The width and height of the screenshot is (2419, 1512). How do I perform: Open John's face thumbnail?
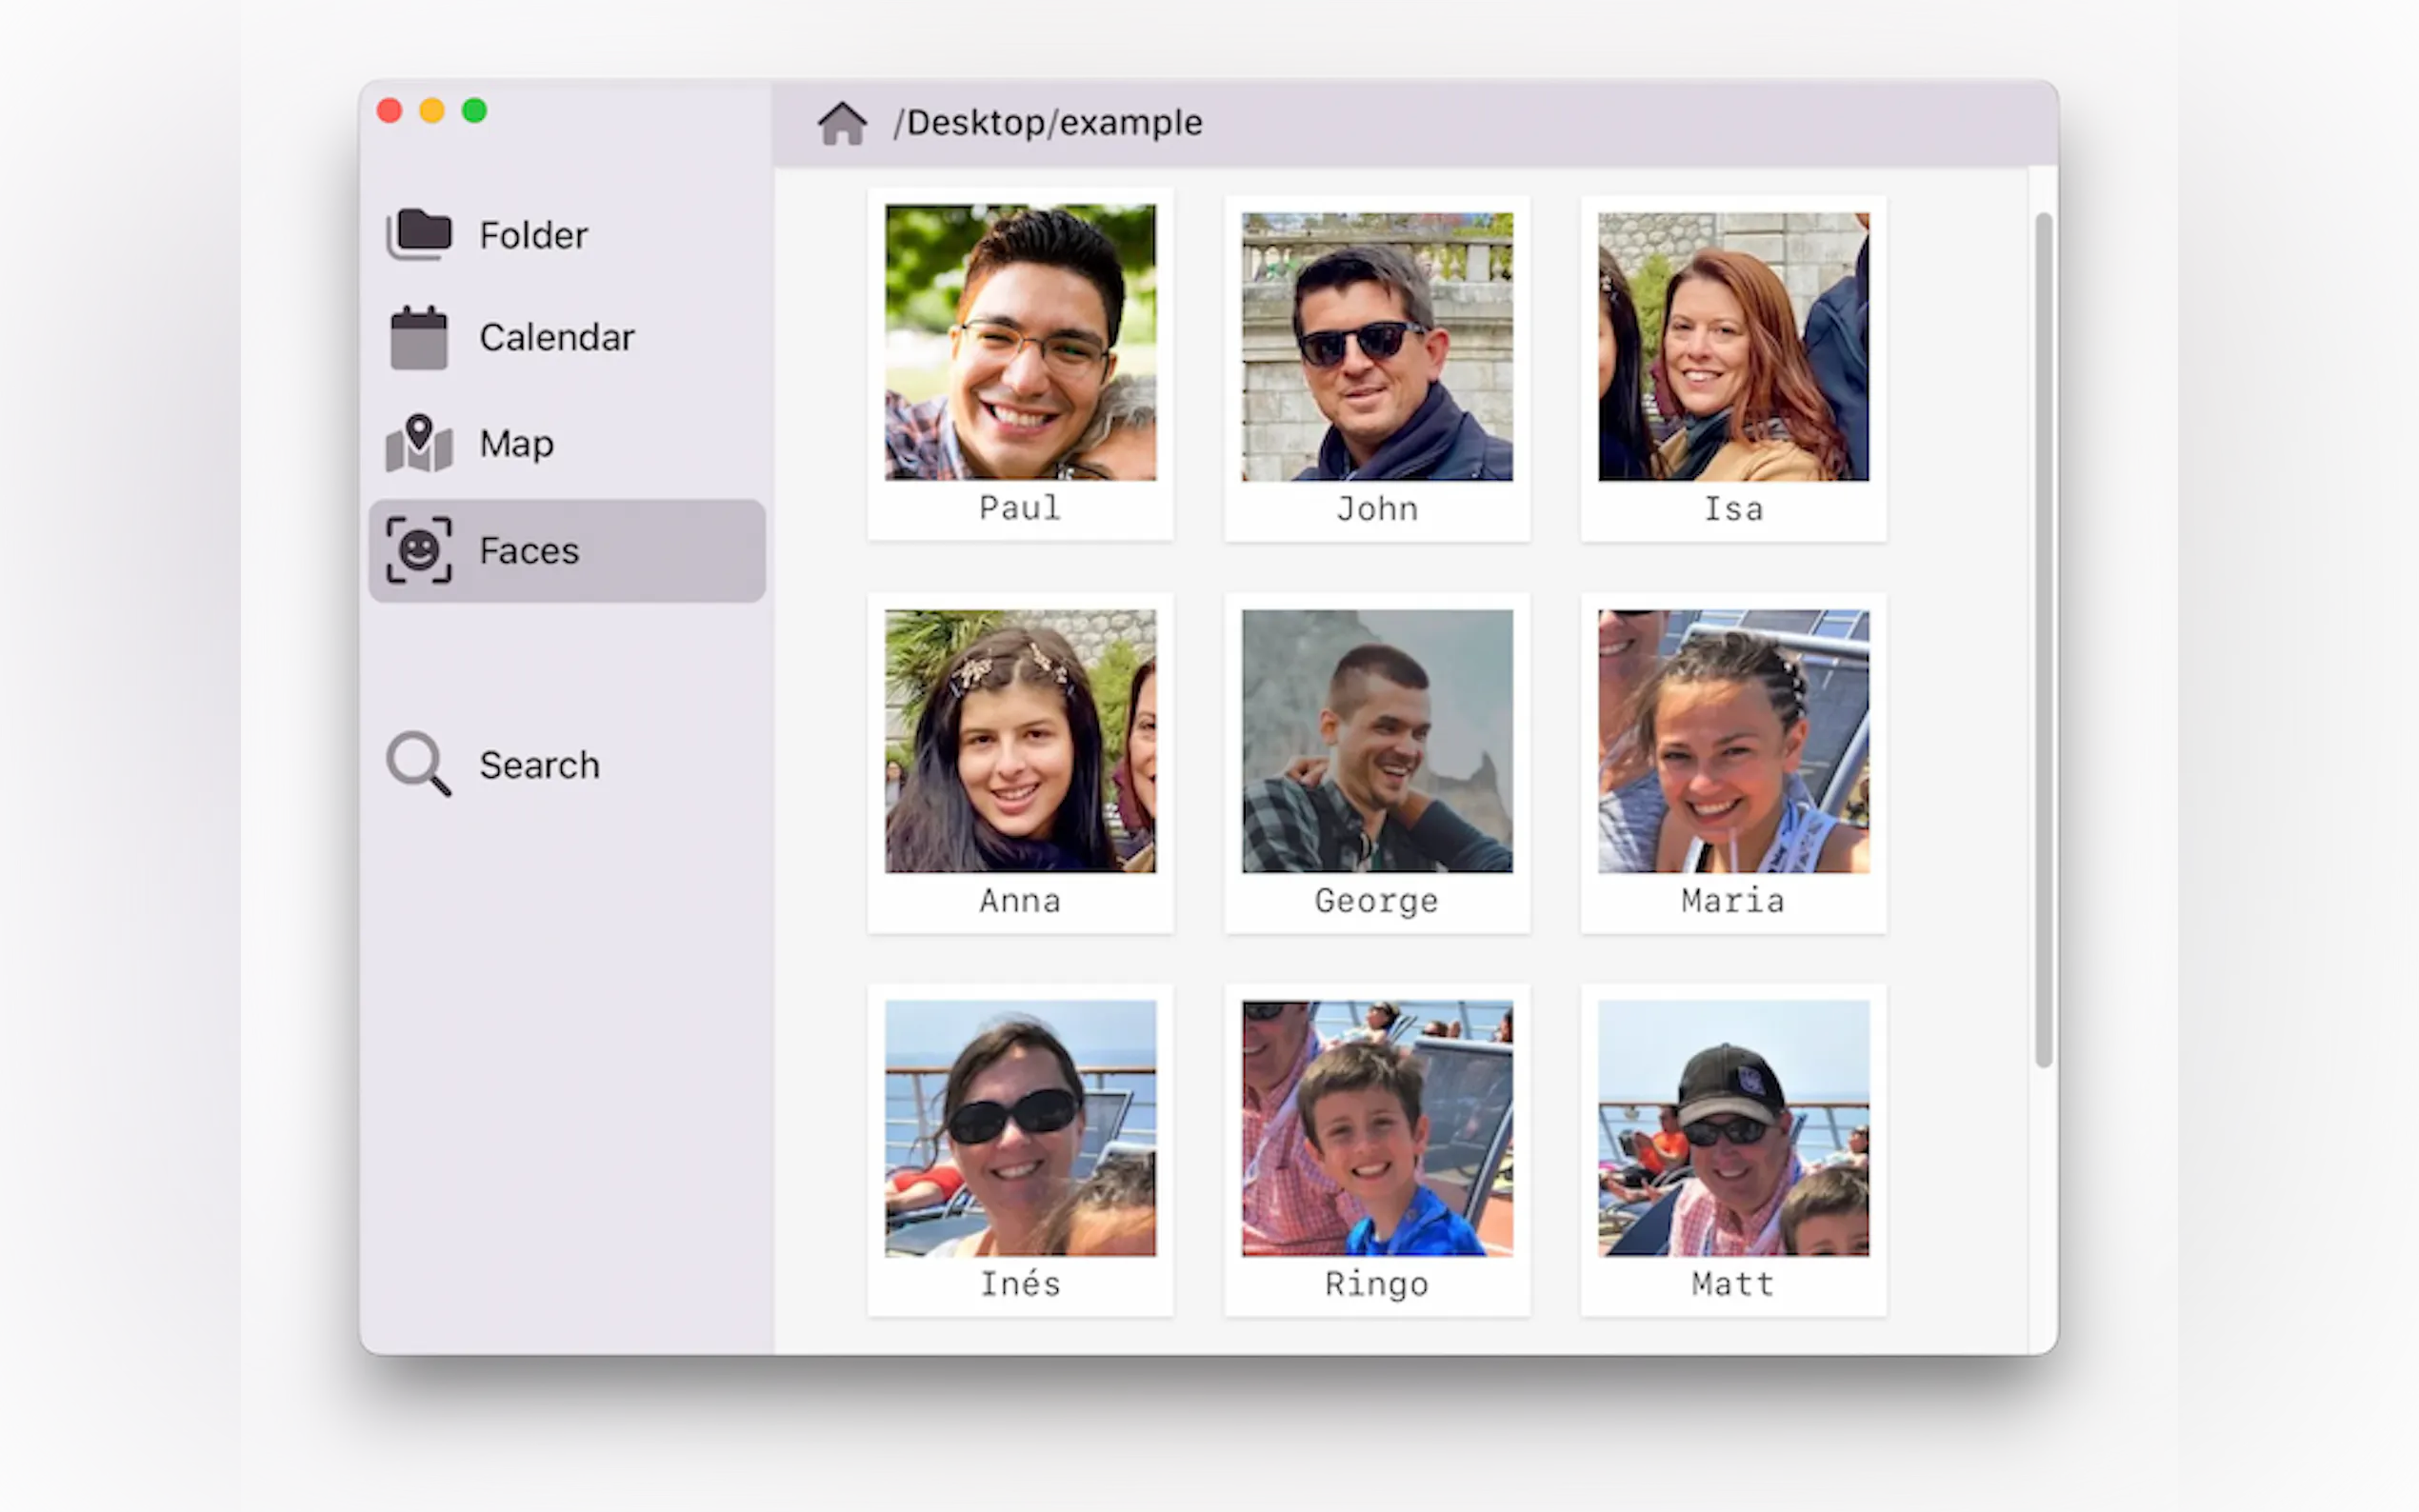[1377, 346]
